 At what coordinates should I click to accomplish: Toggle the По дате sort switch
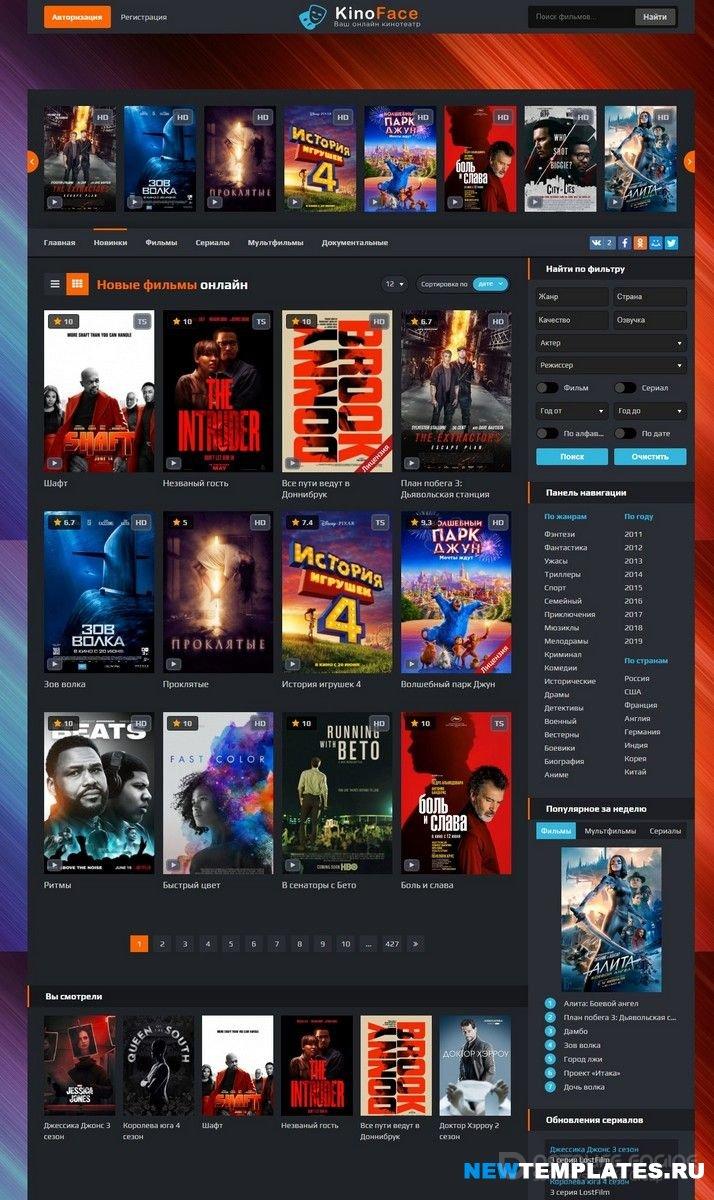pos(625,433)
